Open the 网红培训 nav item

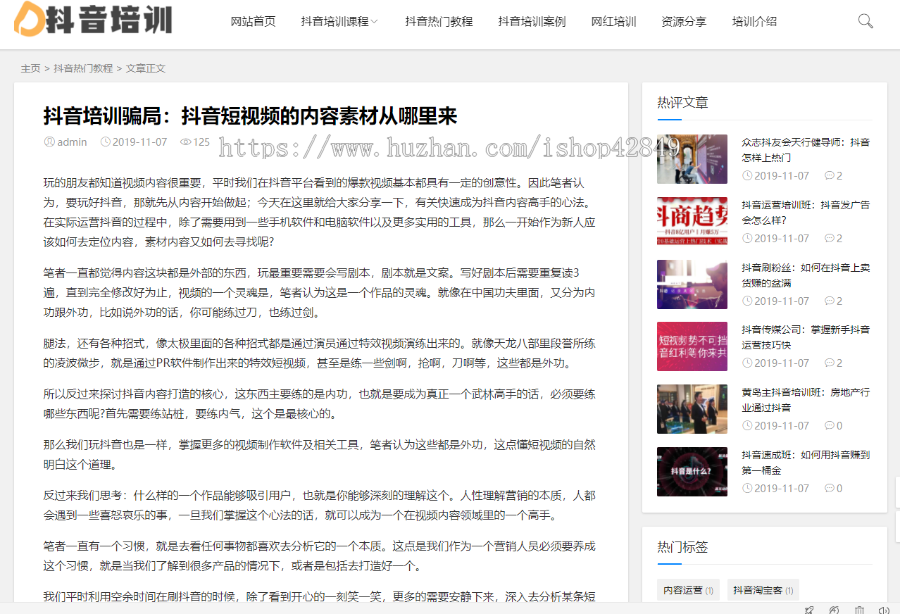[614, 22]
